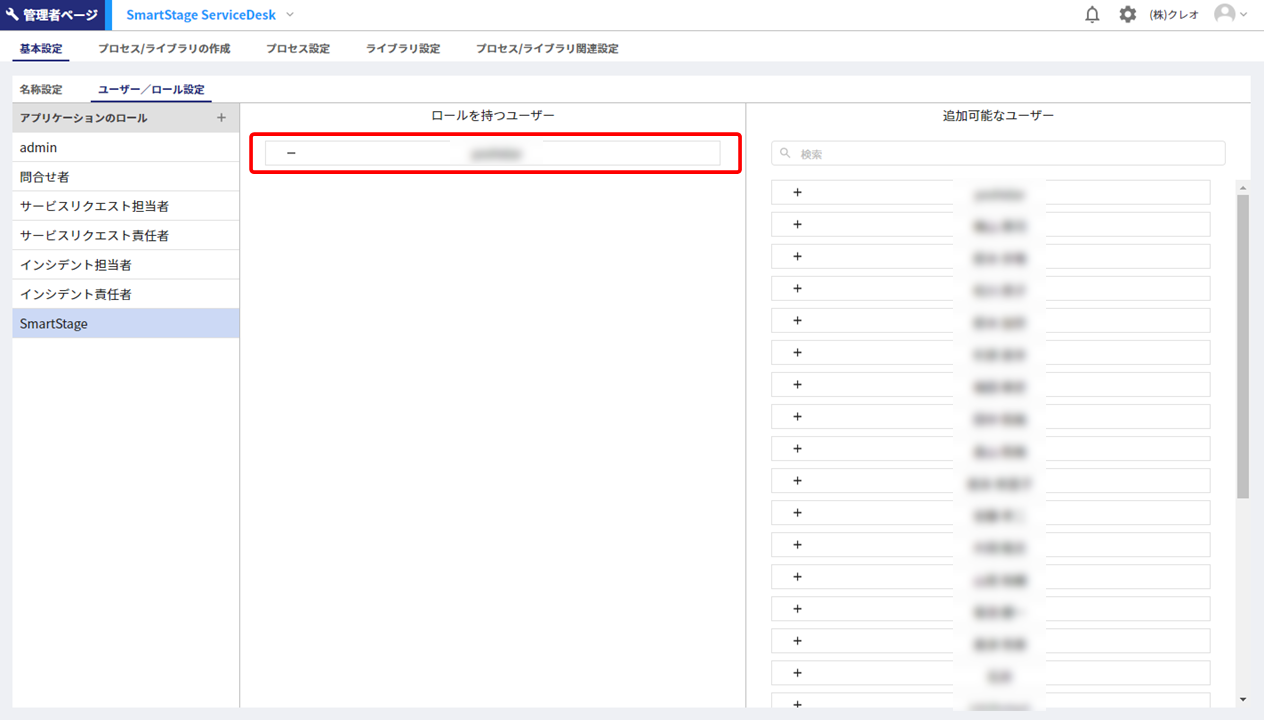Add a new application role with plus icon
Image resolution: width=1264 pixels, height=720 pixels.
tap(221, 118)
